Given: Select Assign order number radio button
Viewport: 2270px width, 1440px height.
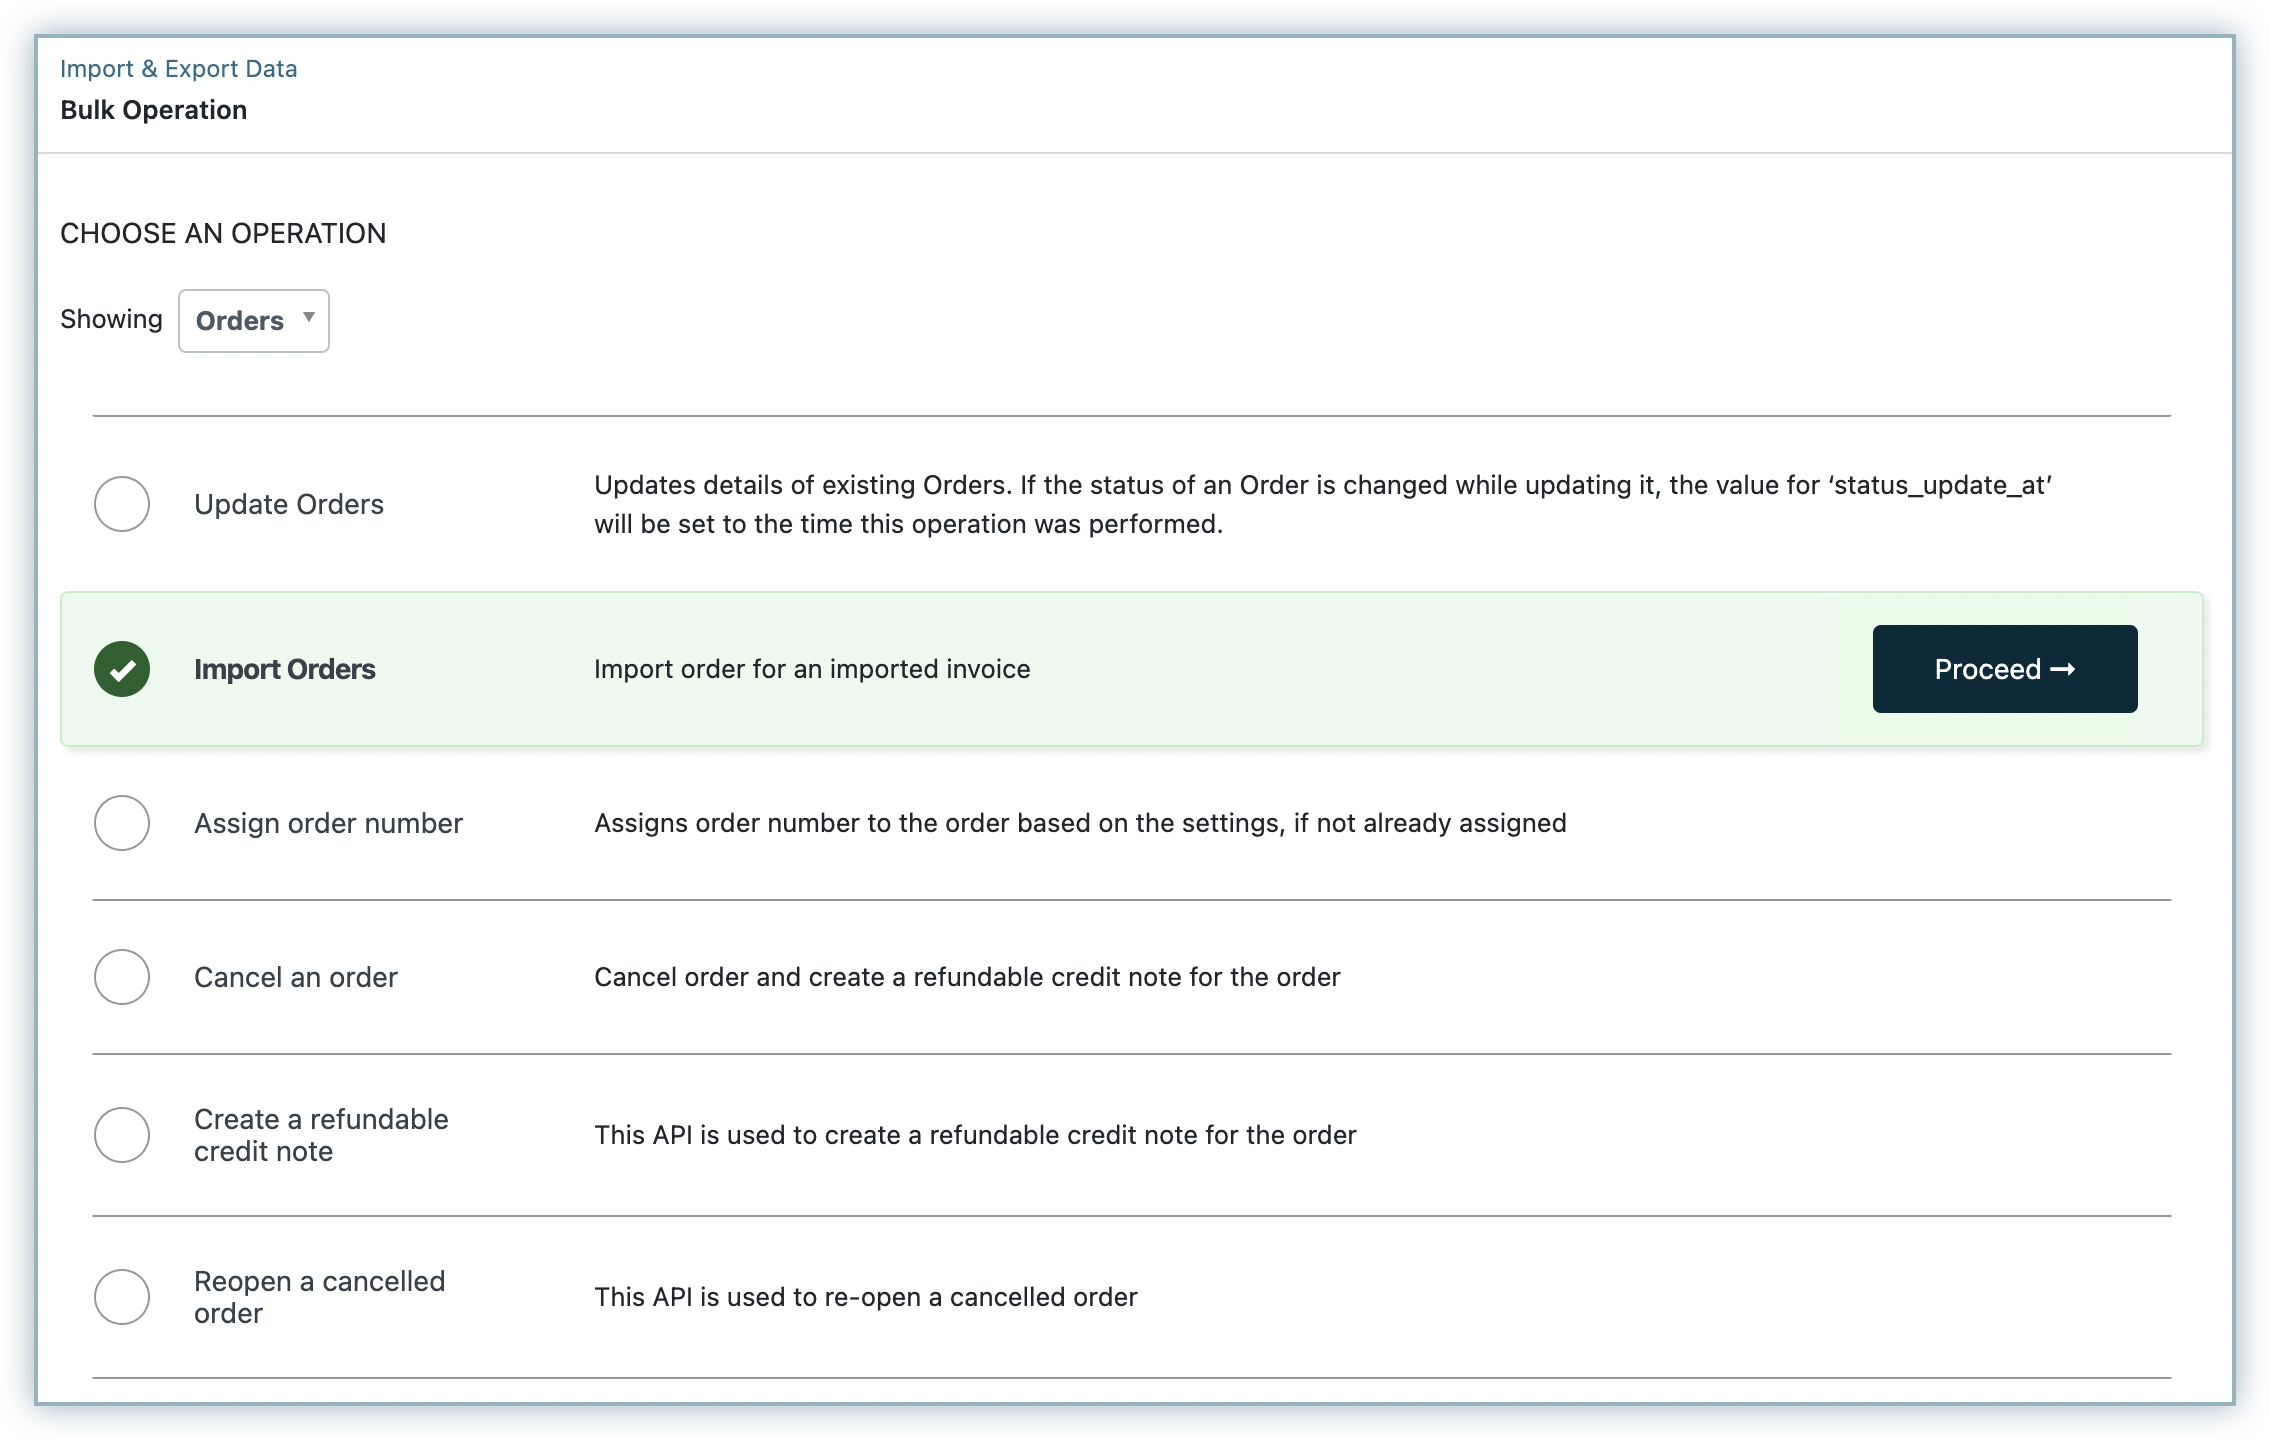Looking at the screenshot, I should [122, 823].
